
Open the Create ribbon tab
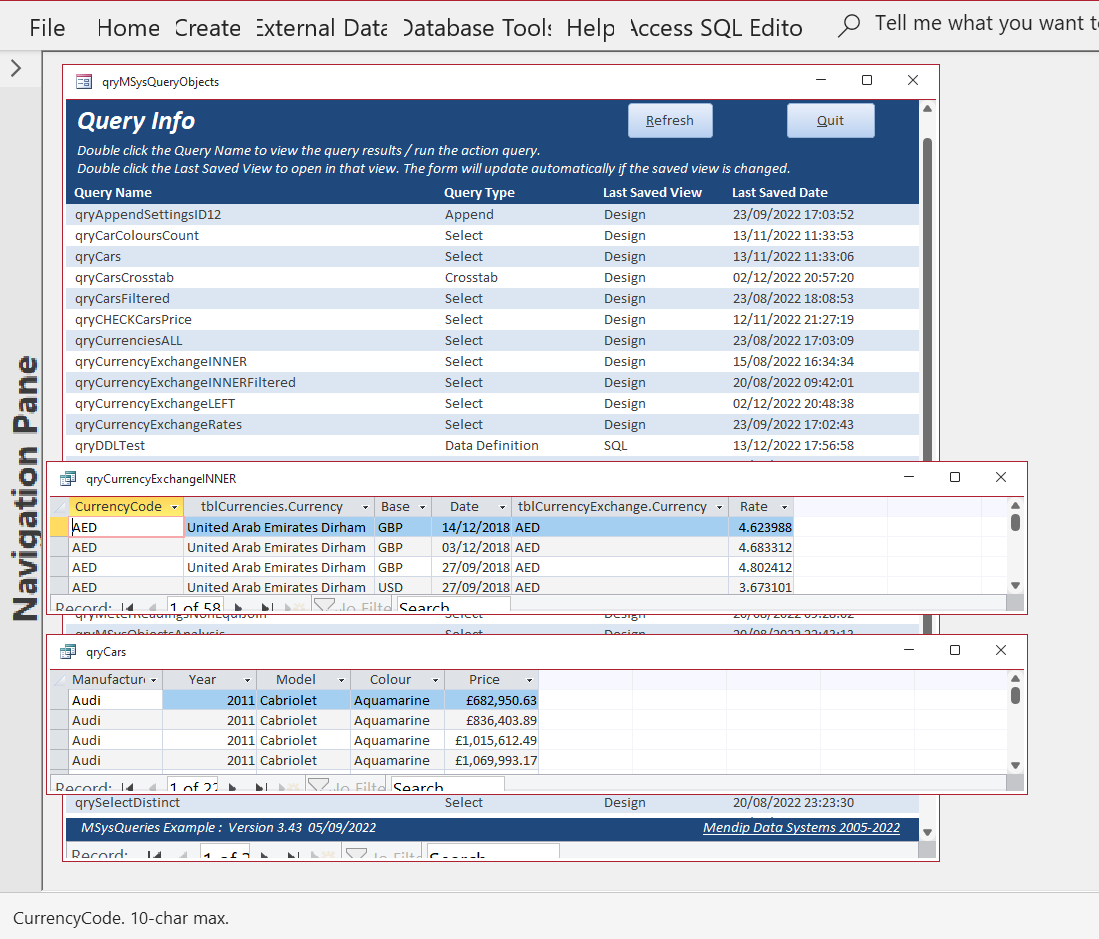207,28
